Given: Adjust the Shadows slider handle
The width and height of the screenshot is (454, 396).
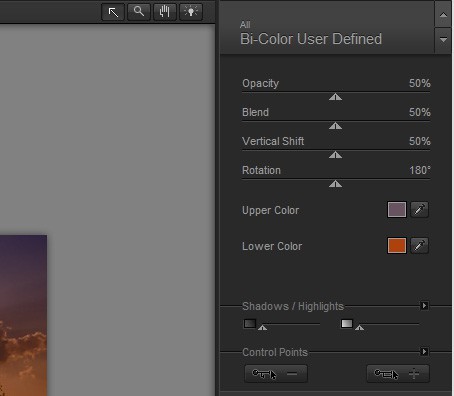Looking at the screenshot, I should click(262, 328).
